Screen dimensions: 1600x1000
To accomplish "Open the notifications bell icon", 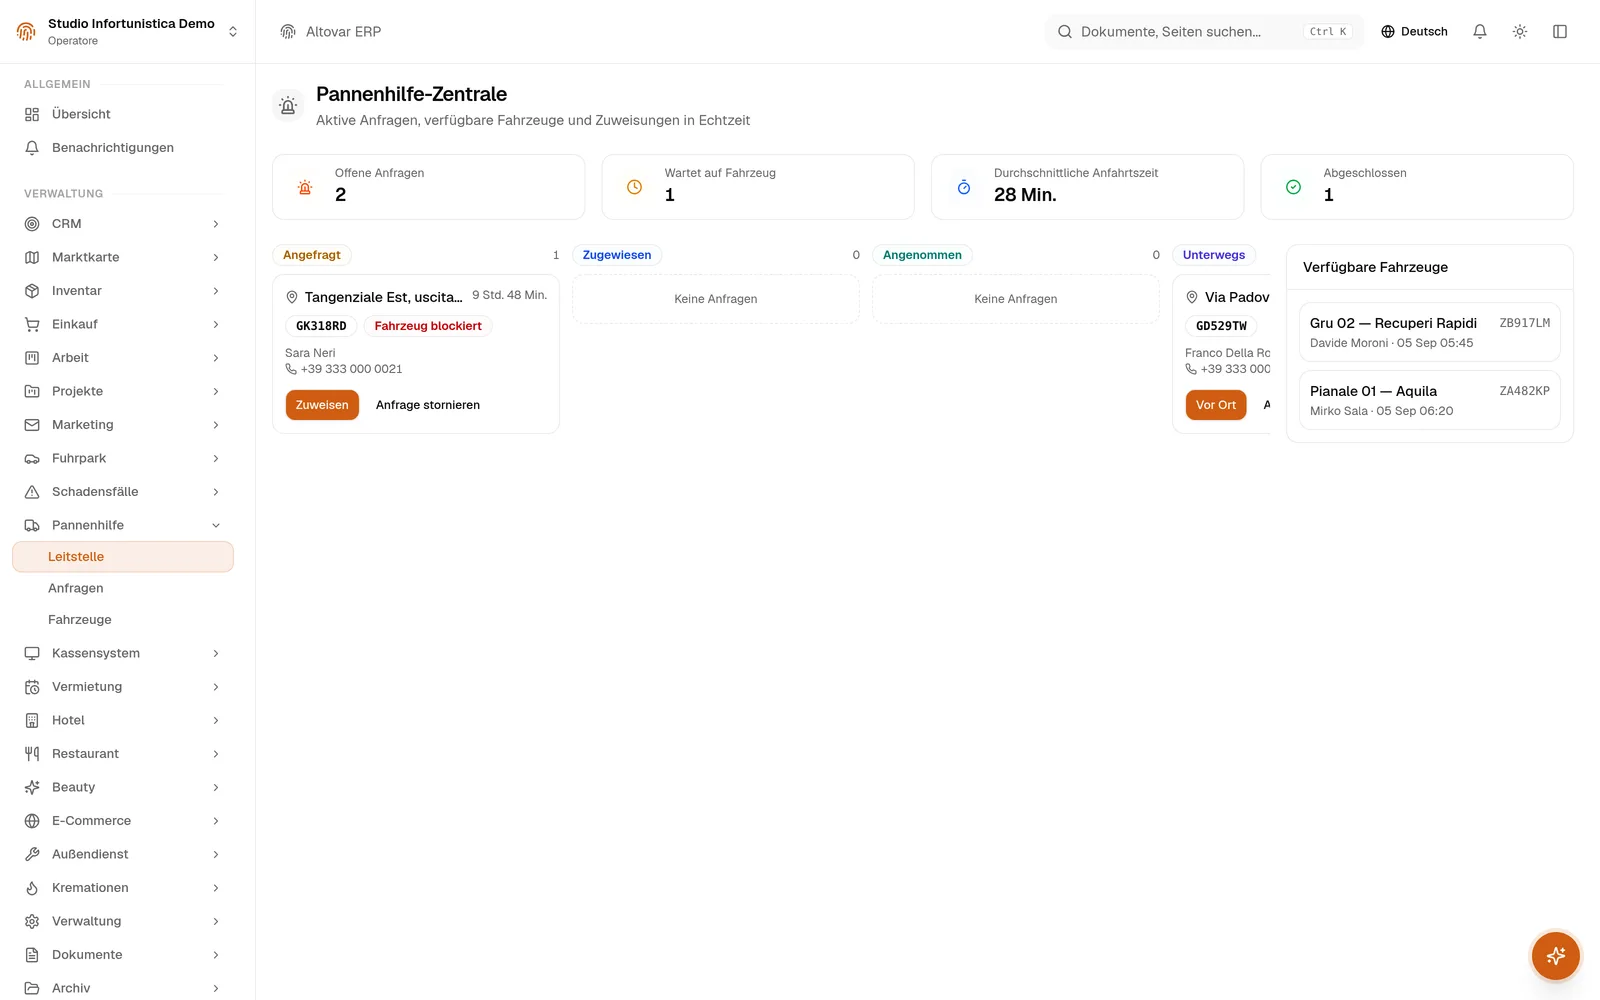I will 1480,32.
